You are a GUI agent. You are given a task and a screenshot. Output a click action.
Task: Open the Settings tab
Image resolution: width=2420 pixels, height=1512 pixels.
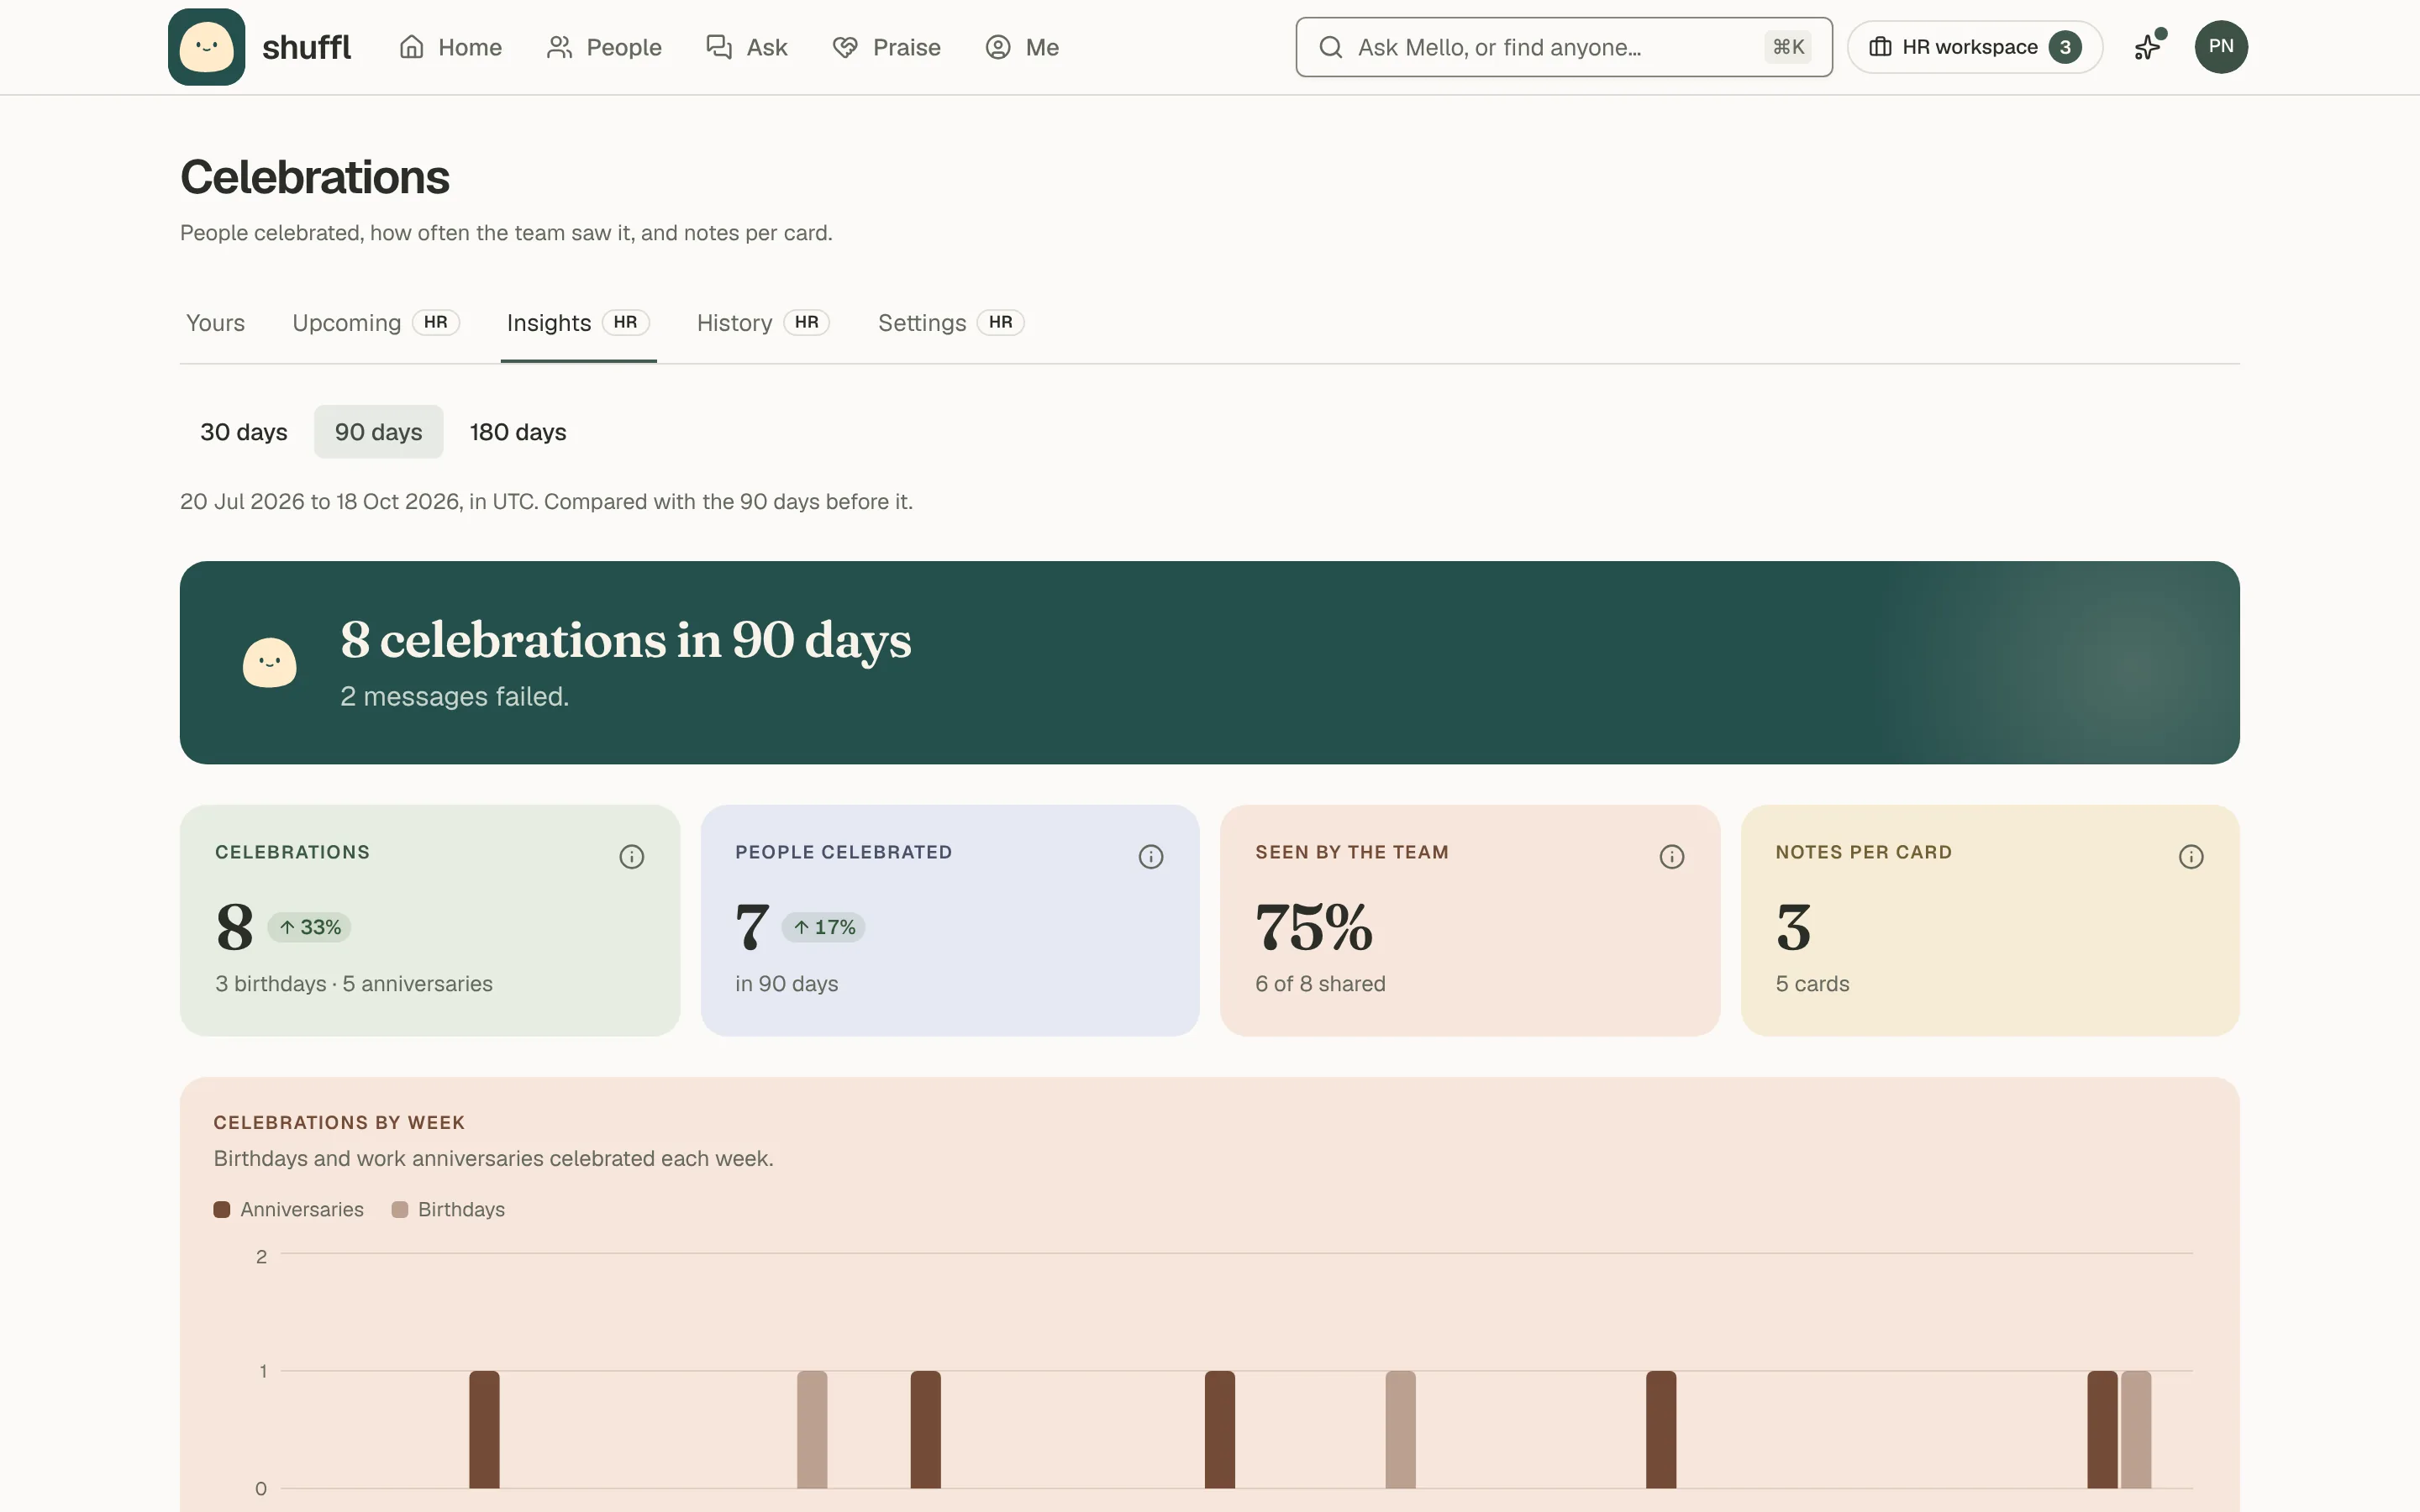pyautogui.click(x=950, y=323)
